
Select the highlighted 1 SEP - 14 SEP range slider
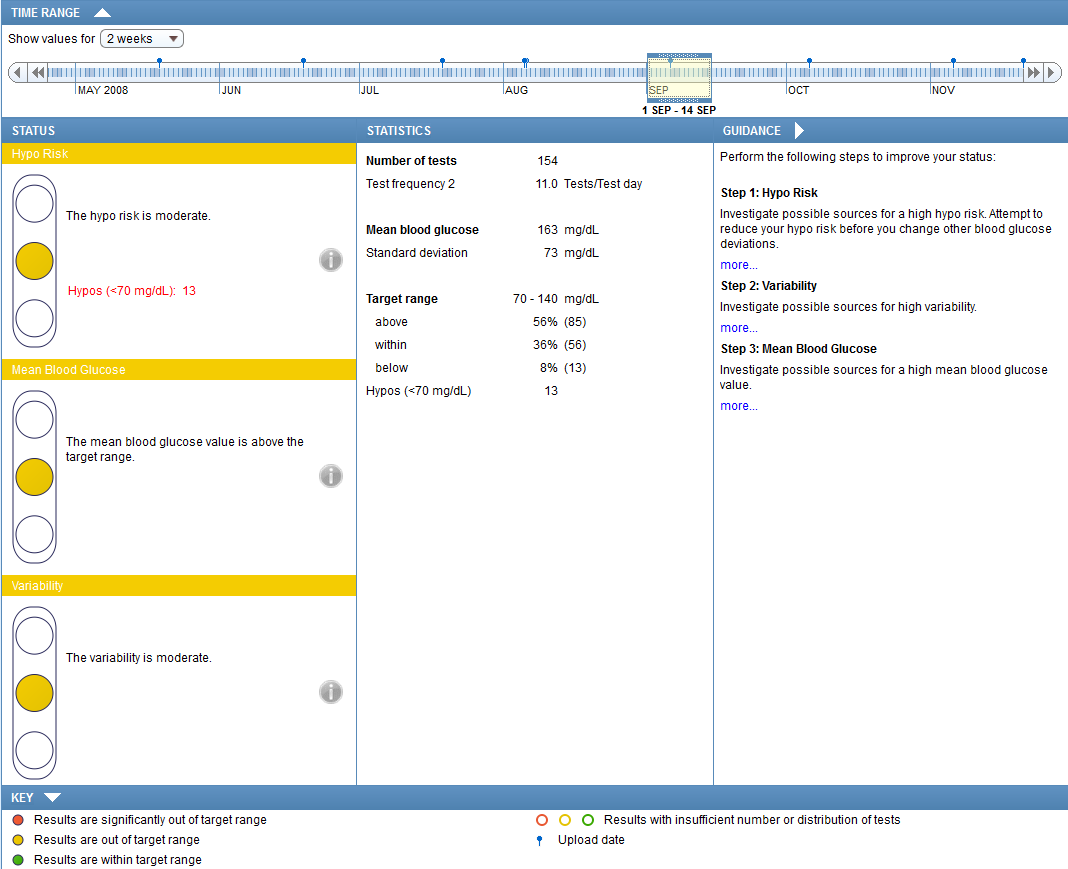click(x=679, y=78)
